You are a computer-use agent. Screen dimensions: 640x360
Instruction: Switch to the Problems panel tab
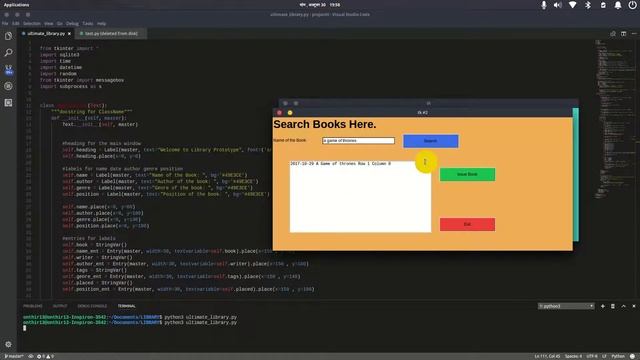33,306
